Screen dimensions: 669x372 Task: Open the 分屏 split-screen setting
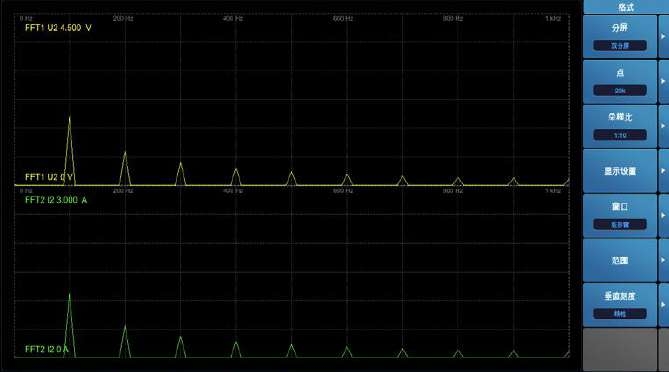(620, 37)
